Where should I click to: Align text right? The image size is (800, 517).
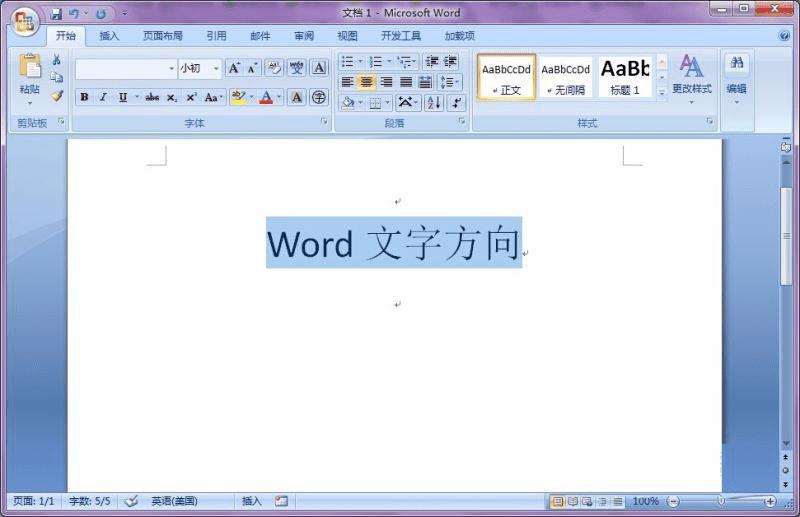pos(386,82)
